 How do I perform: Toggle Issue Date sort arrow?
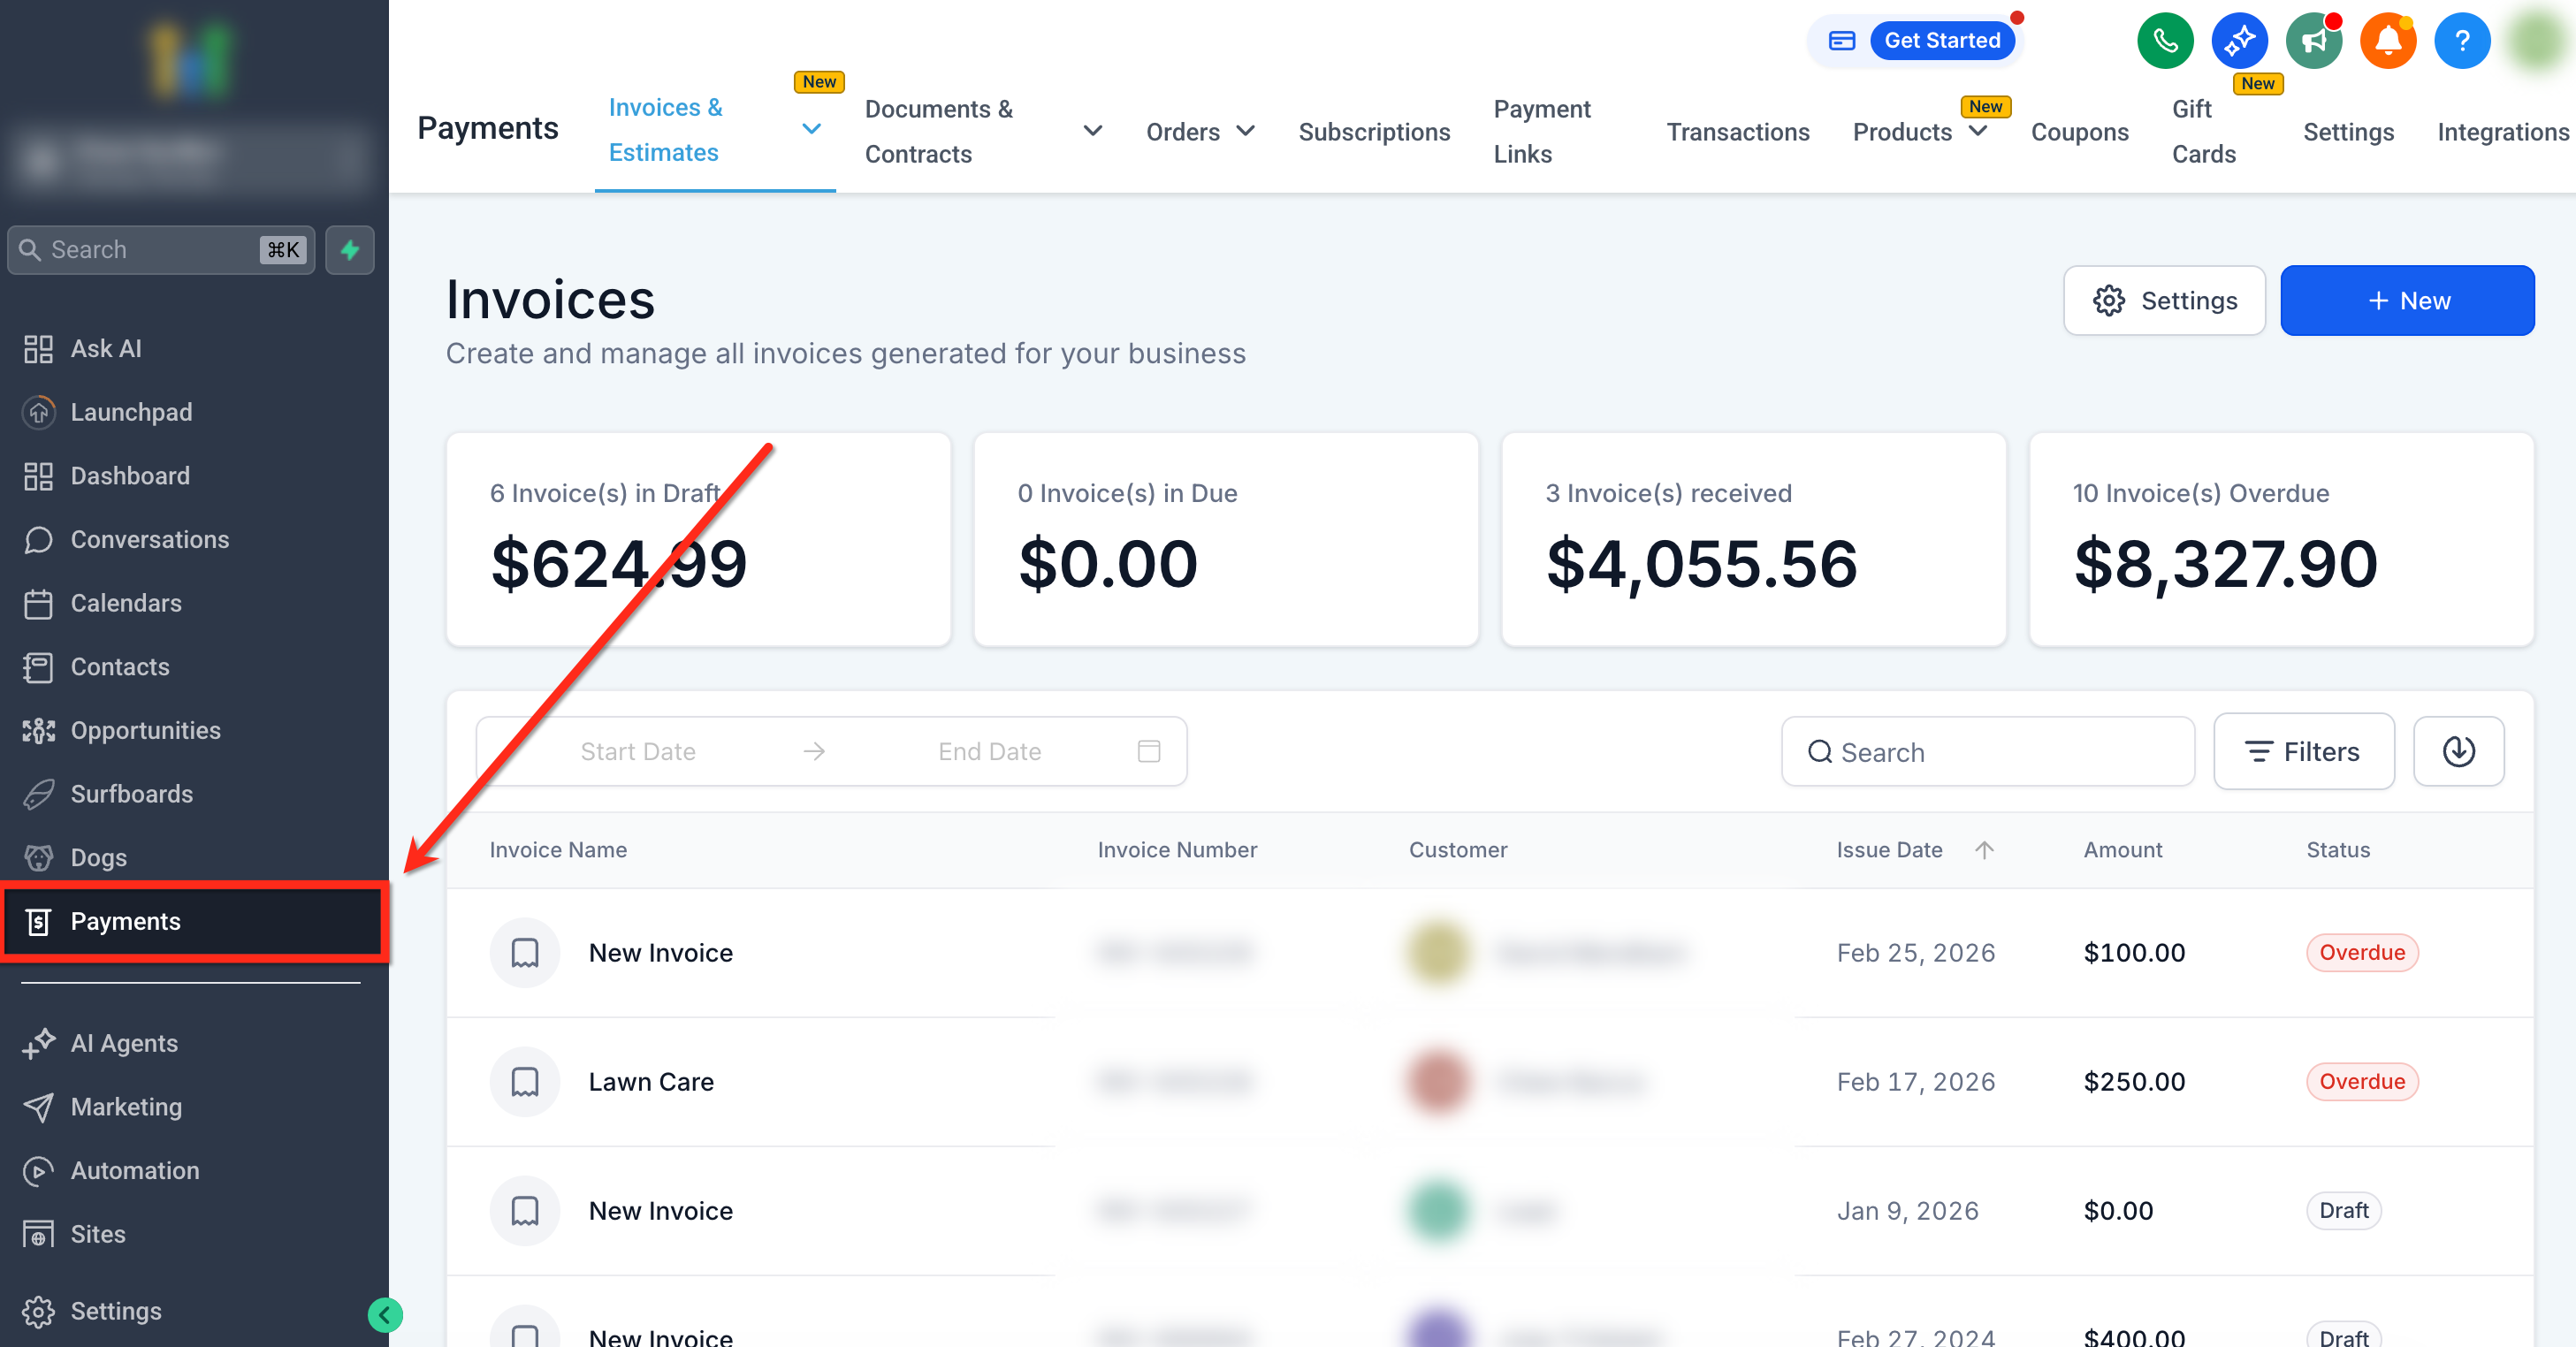click(x=1984, y=850)
